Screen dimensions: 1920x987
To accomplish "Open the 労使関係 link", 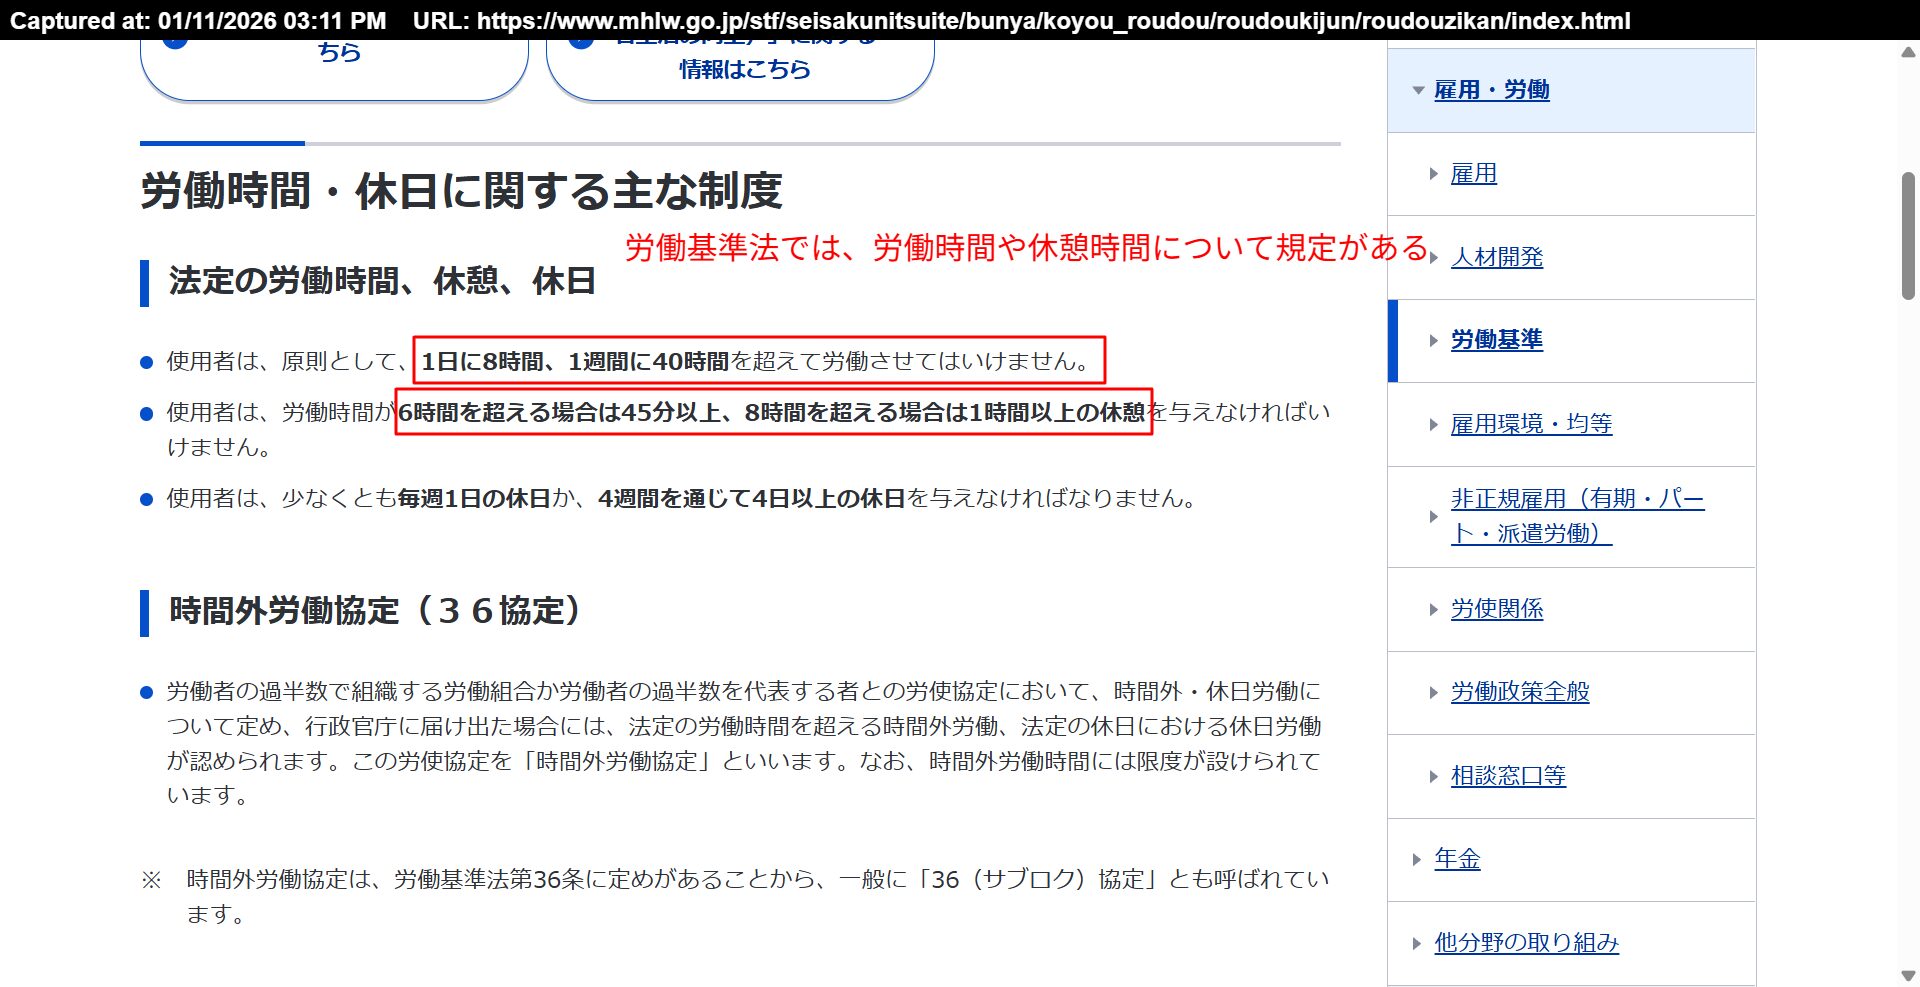I will (1497, 609).
